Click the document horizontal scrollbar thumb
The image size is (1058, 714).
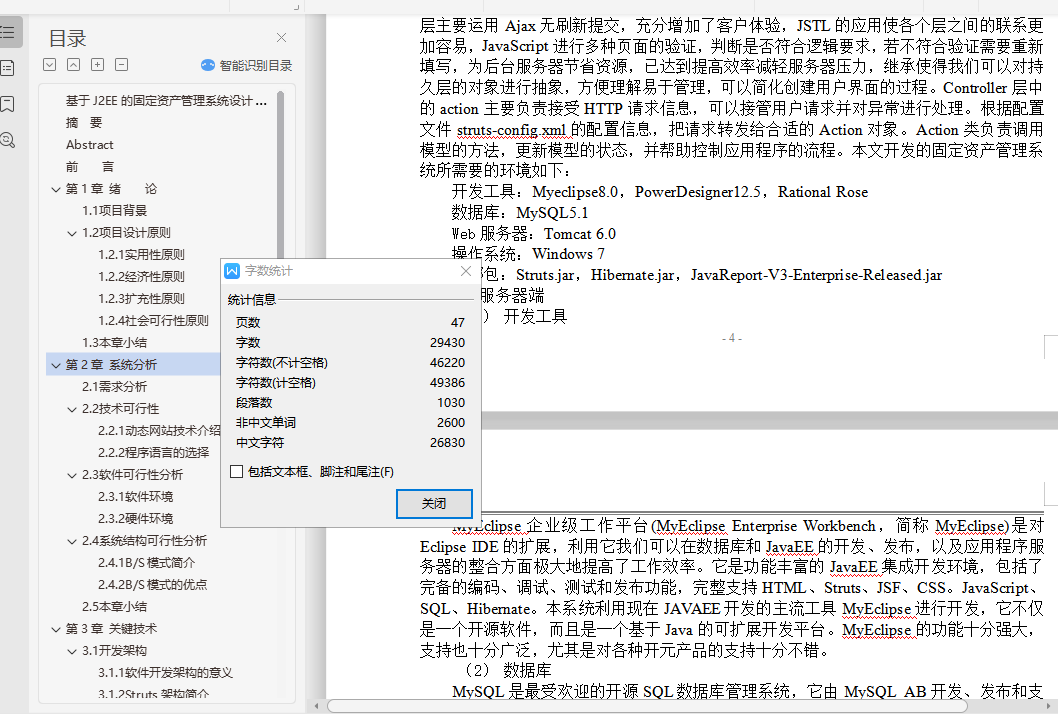pyautogui.click(x=646, y=706)
